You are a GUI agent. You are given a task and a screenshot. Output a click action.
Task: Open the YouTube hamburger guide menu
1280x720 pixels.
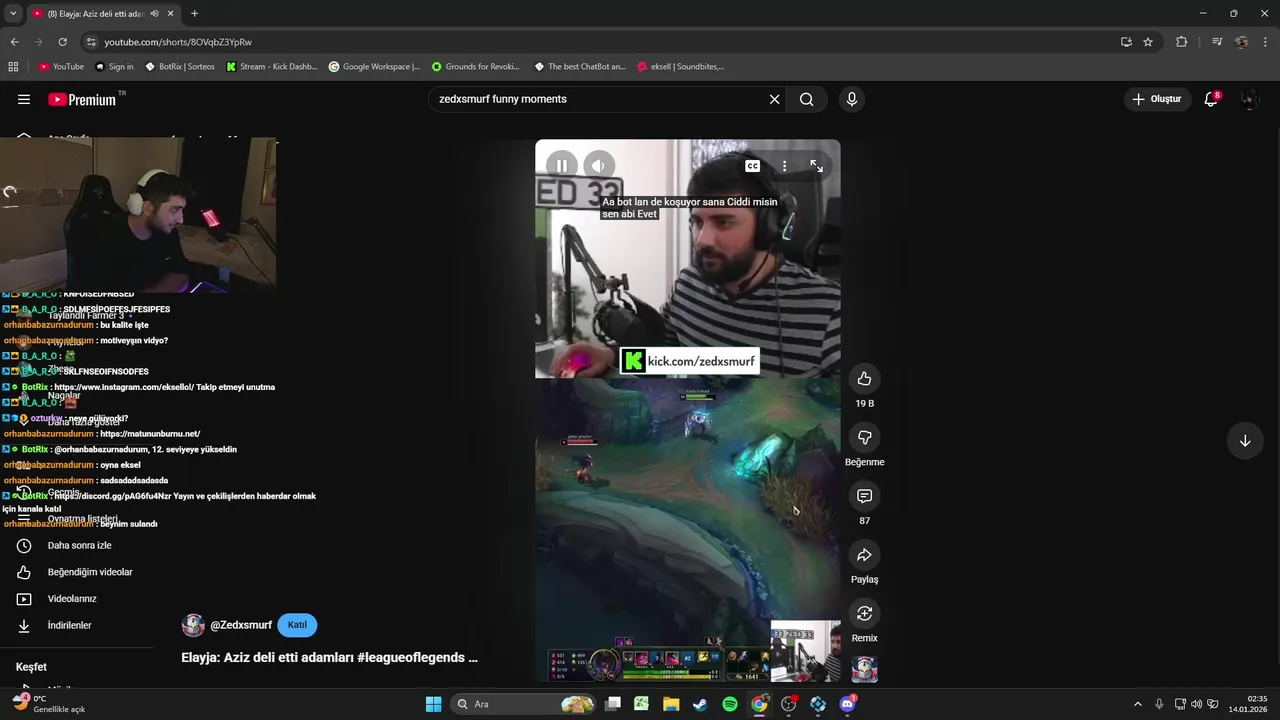tap(24, 99)
